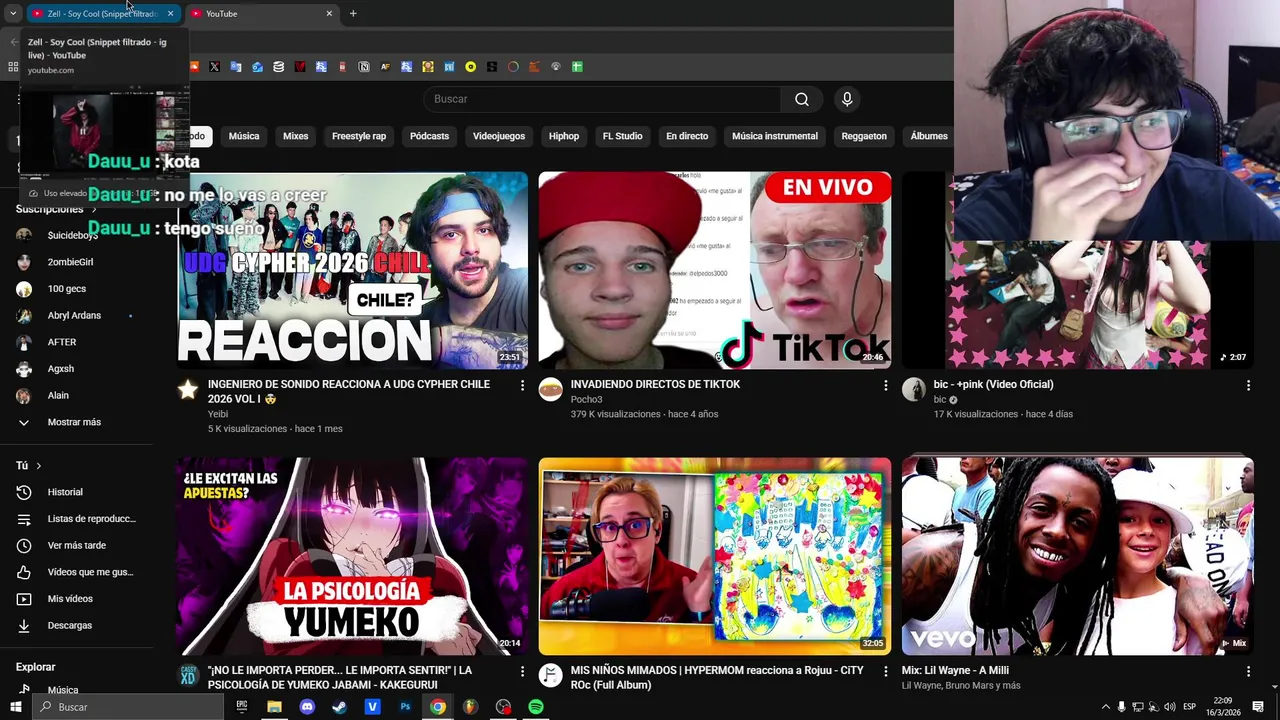The image size is (1280, 720).
Task: Click the Windows taskbar Buscar box
Action: 127,707
